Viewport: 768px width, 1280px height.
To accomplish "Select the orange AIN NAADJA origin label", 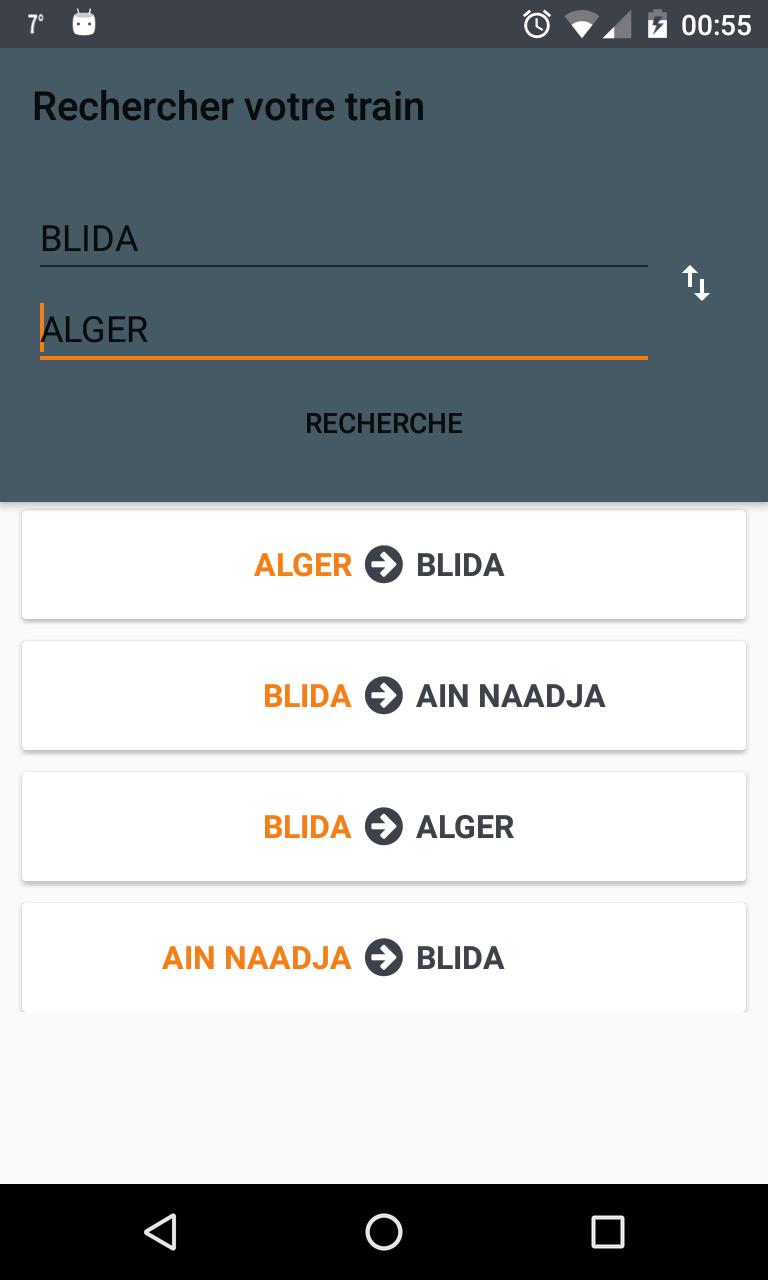I will (x=256, y=958).
